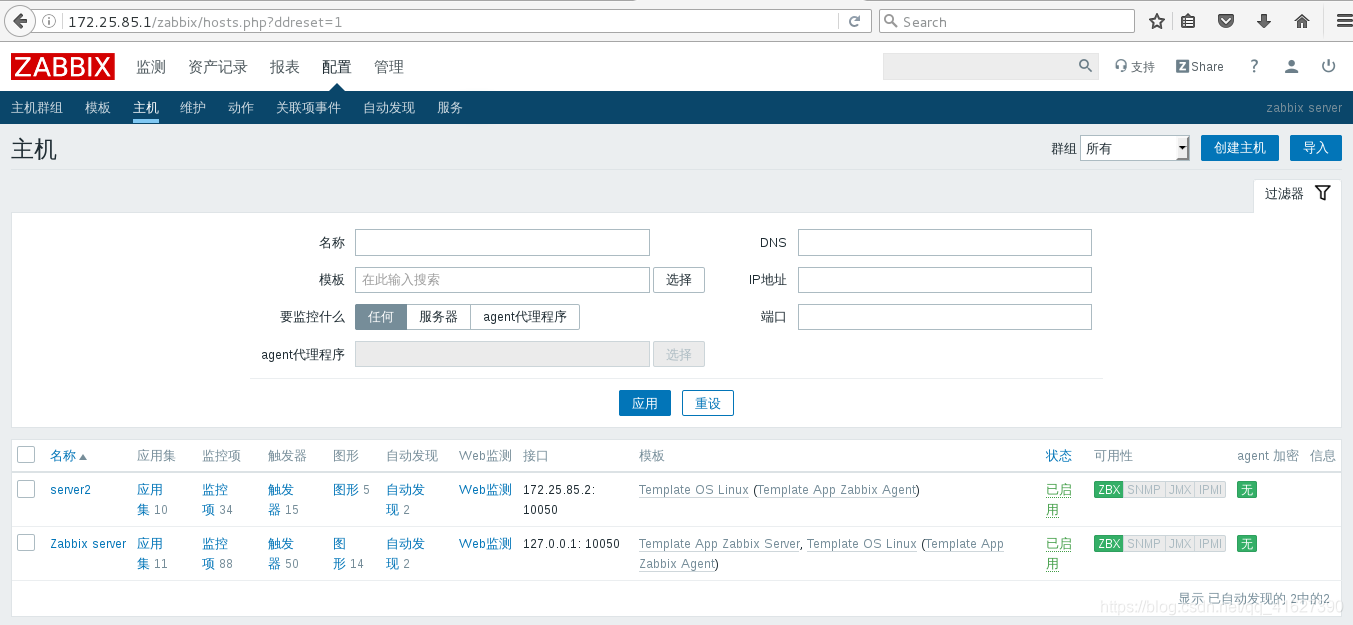1353x625 pixels.
Task: Select the 服务器 monitoring option
Action: (x=438, y=317)
